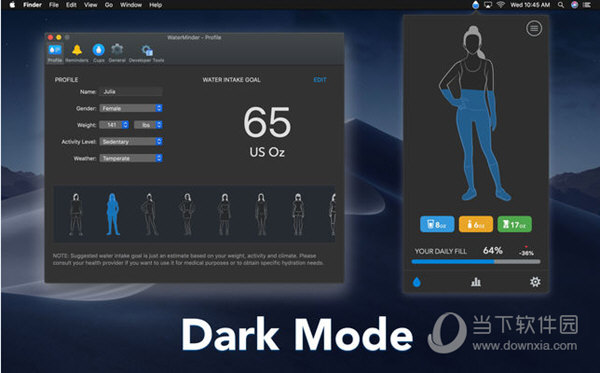This screenshot has height=373, width=600.
Task: Open the View menu in the menu bar
Action: point(90,5)
